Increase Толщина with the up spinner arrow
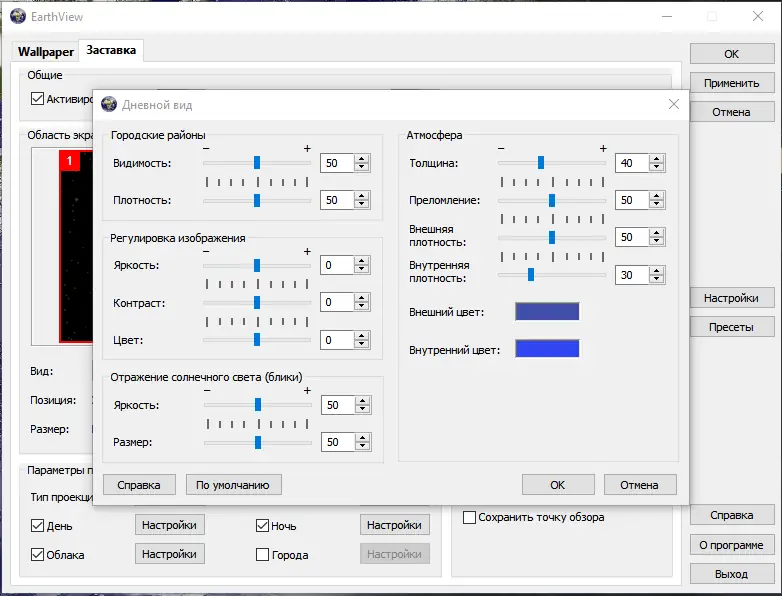782x596 pixels. (657, 159)
